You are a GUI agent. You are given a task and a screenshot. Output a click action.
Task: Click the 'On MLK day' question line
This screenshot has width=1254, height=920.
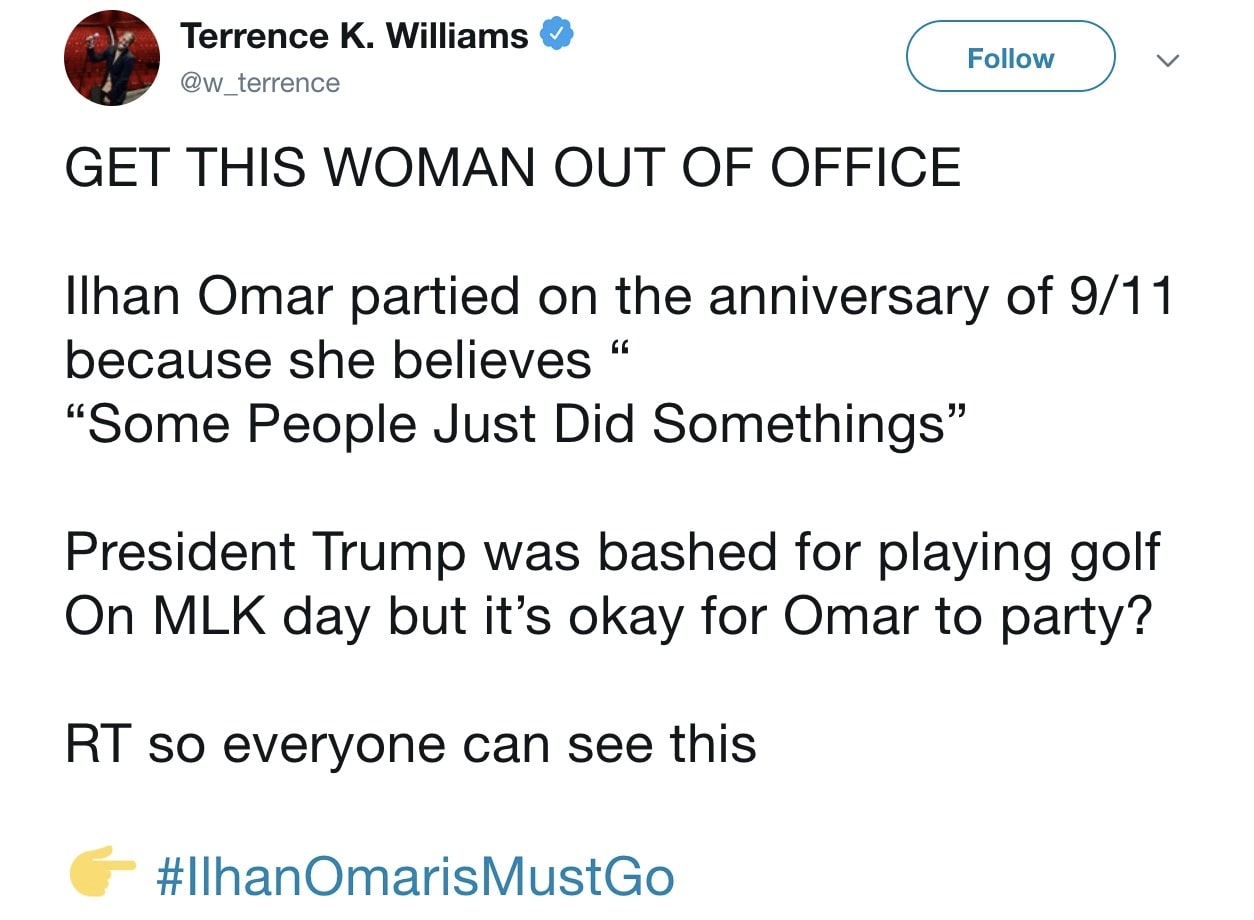click(x=608, y=617)
